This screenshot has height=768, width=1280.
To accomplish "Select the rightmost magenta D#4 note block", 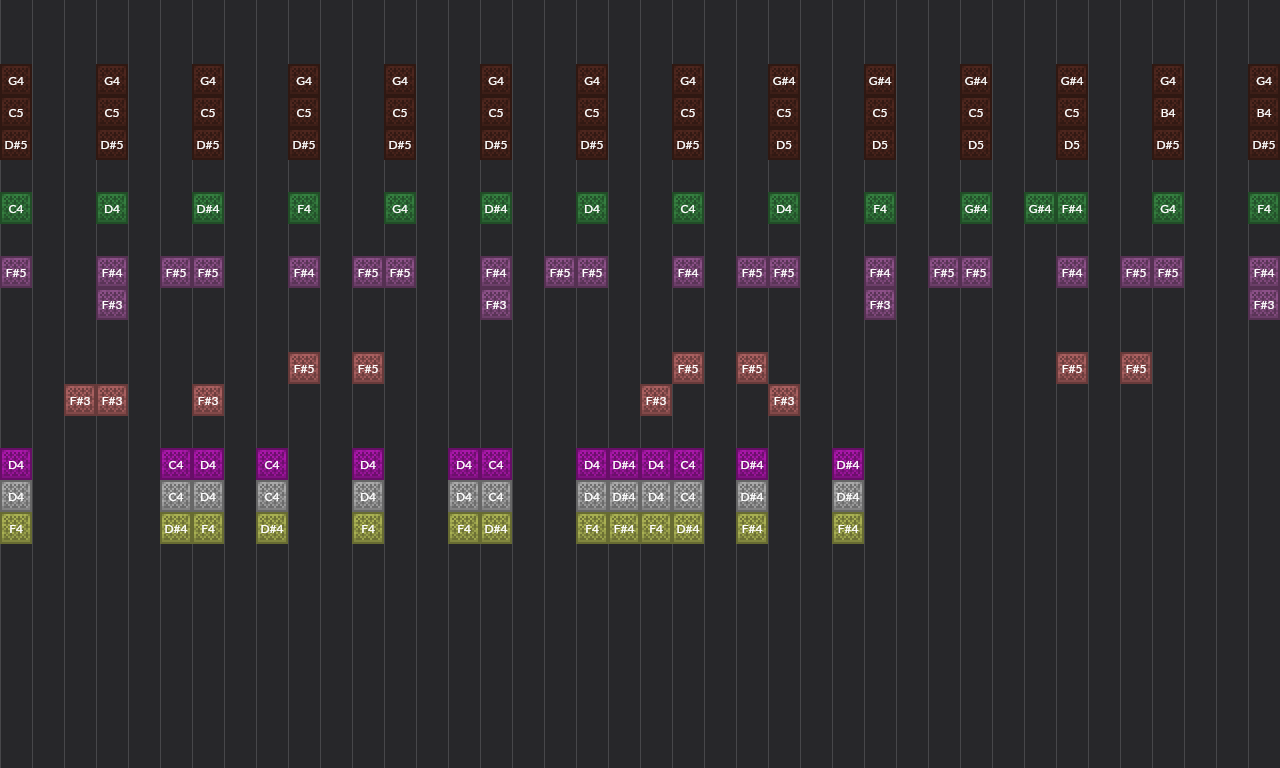I will [848, 465].
